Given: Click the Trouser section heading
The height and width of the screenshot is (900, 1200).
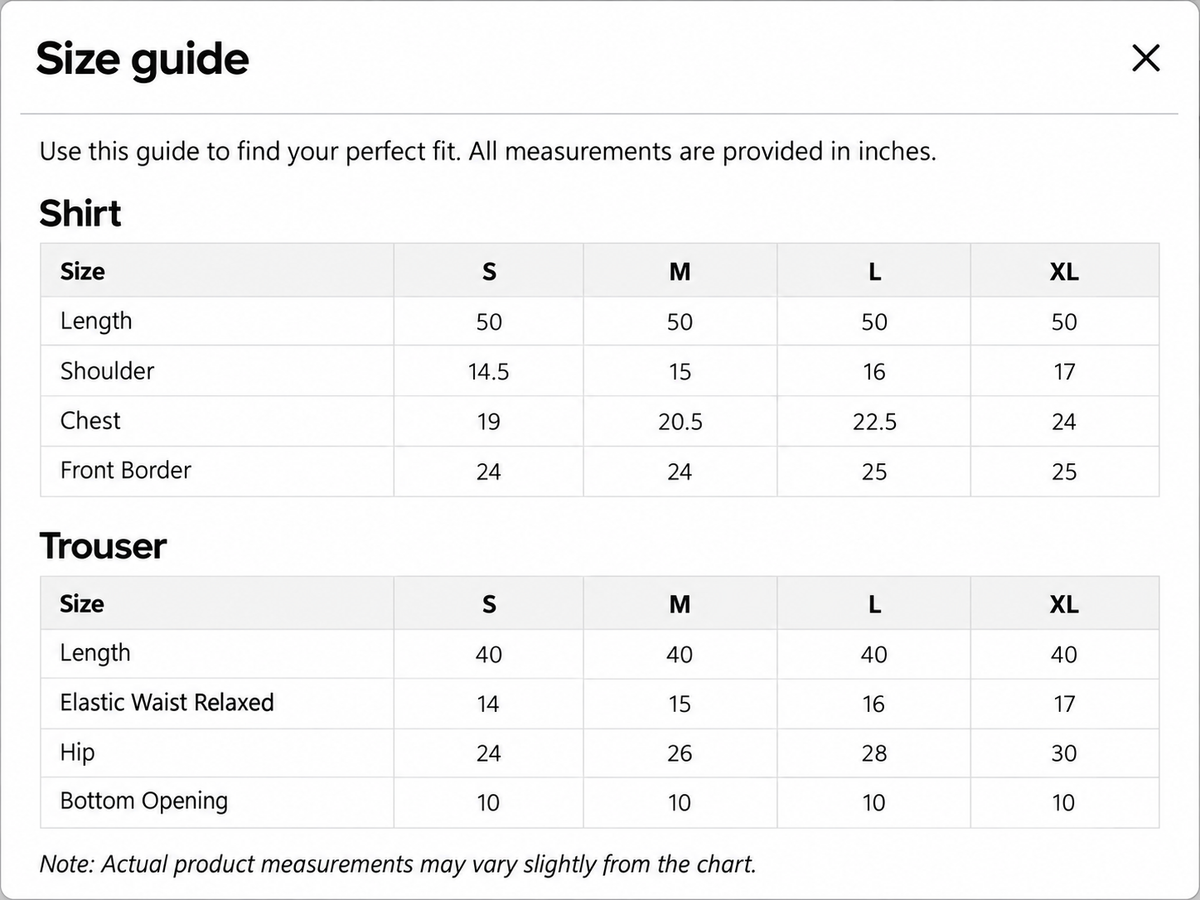Looking at the screenshot, I should click(x=103, y=546).
